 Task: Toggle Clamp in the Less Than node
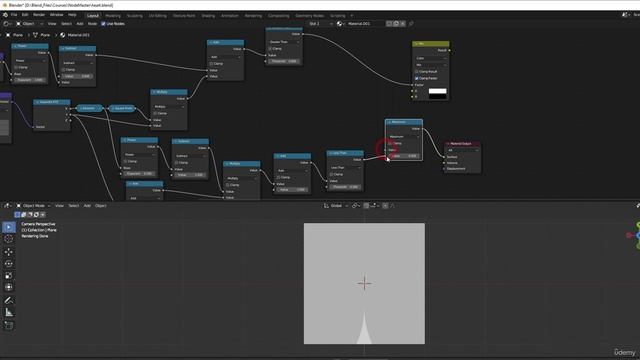[331, 174]
